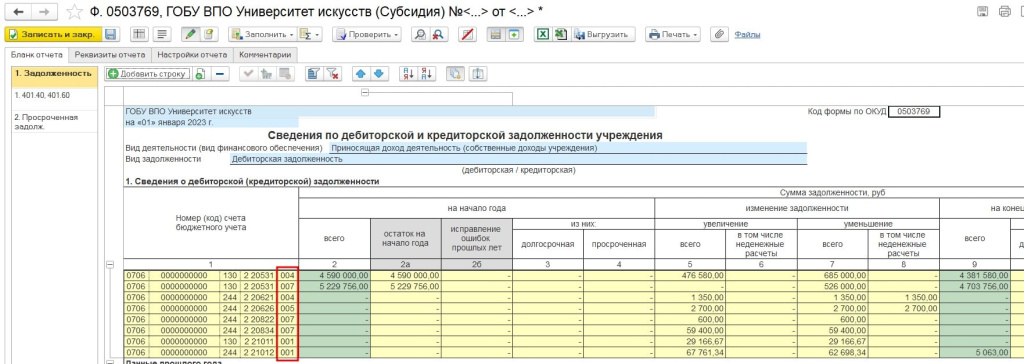
Task: Click the Вид задолженности field Дебиторская задолженность
Action: 519,159
